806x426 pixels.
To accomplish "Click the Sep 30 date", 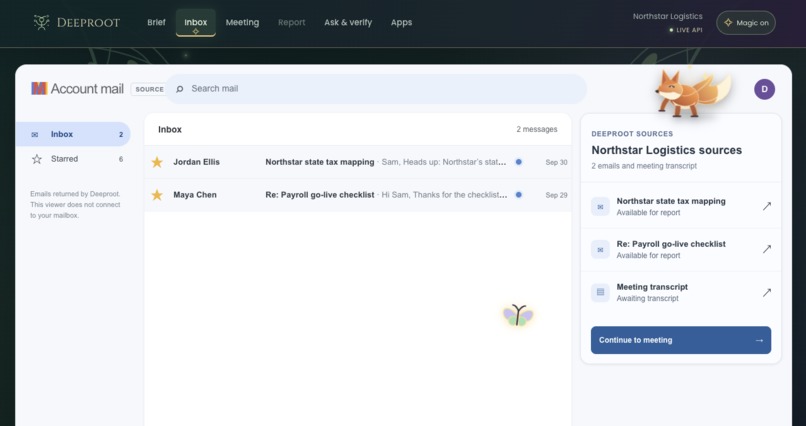I will click(x=556, y=162).
